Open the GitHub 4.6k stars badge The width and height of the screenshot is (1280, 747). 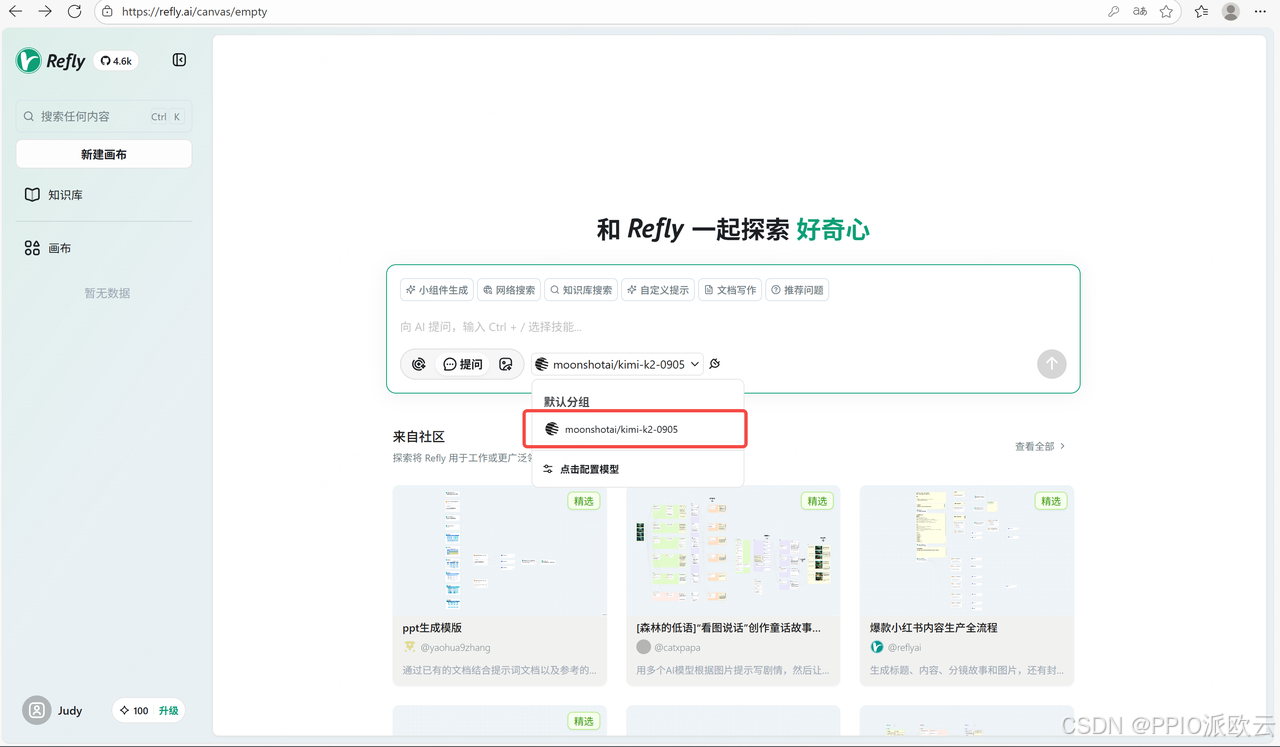116,61
